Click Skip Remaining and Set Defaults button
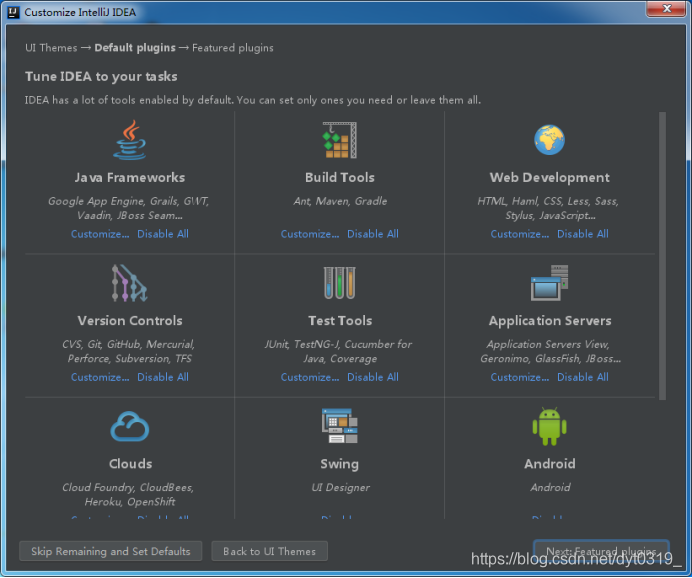 [110, 552]
